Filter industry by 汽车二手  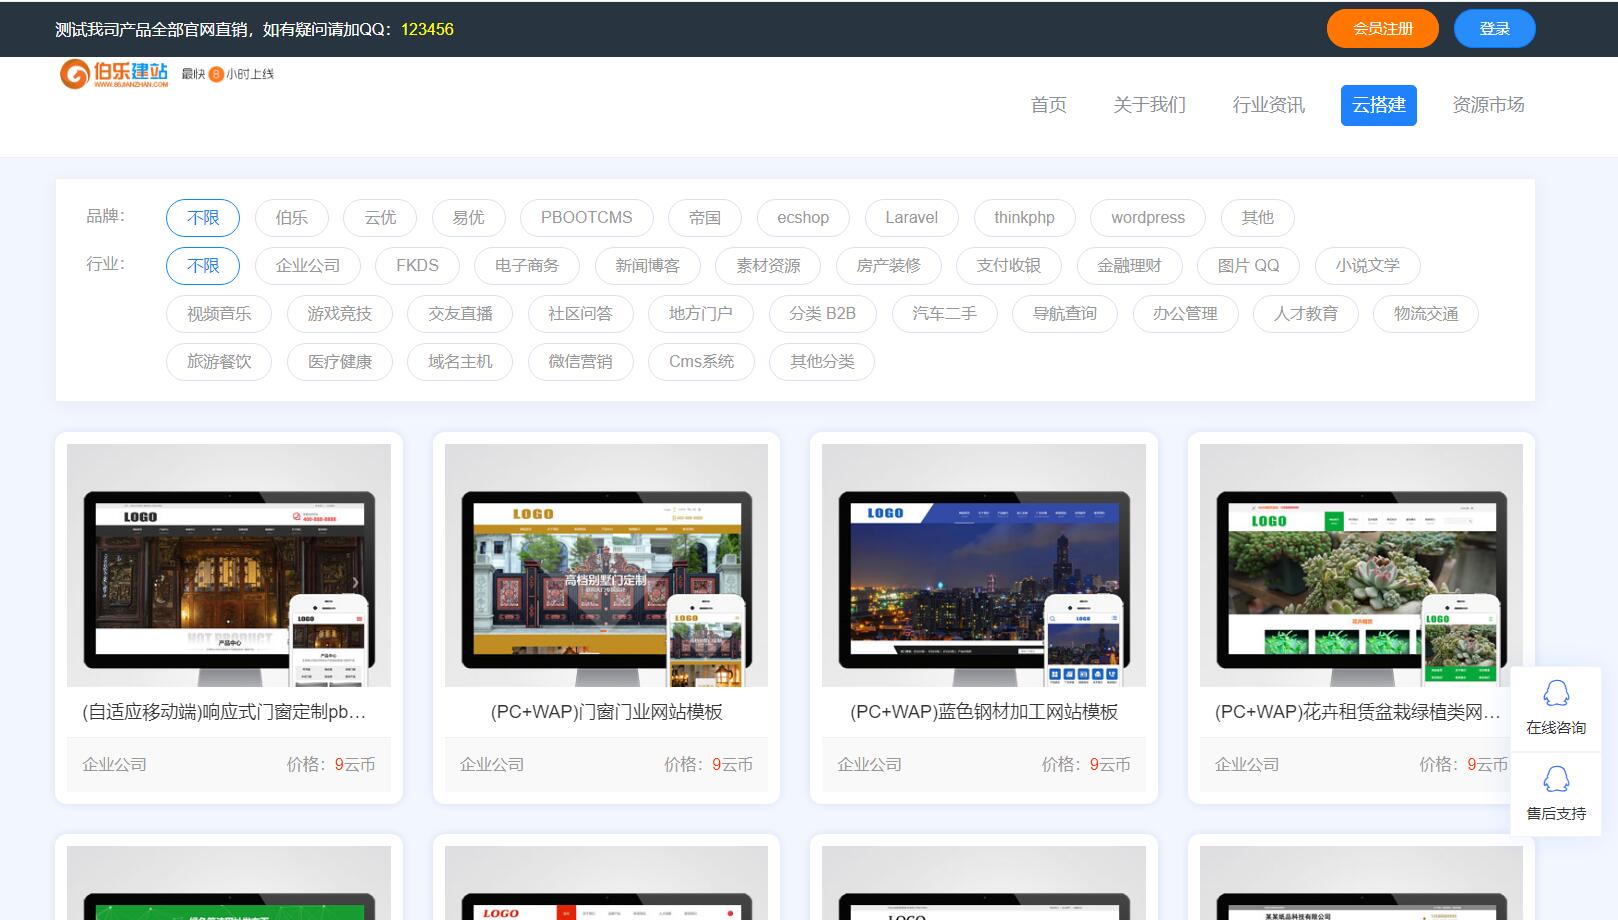[944, 313]
